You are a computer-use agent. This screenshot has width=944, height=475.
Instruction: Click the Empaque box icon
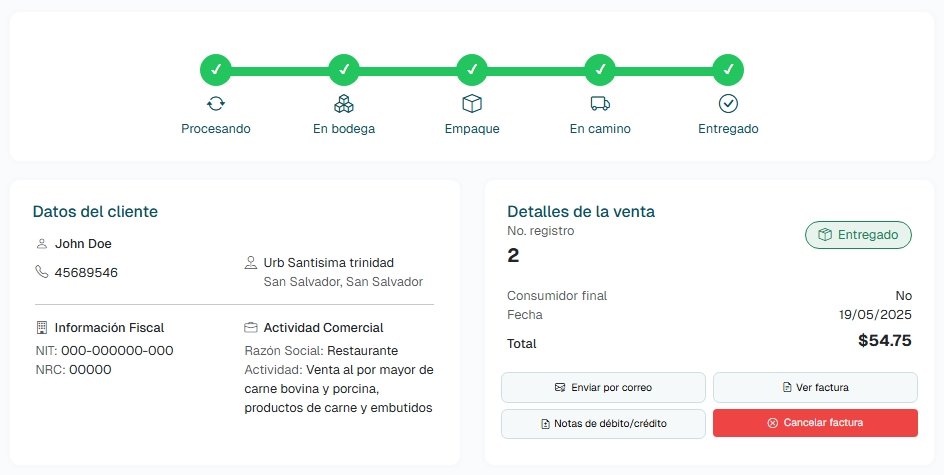tap(472, 103)
